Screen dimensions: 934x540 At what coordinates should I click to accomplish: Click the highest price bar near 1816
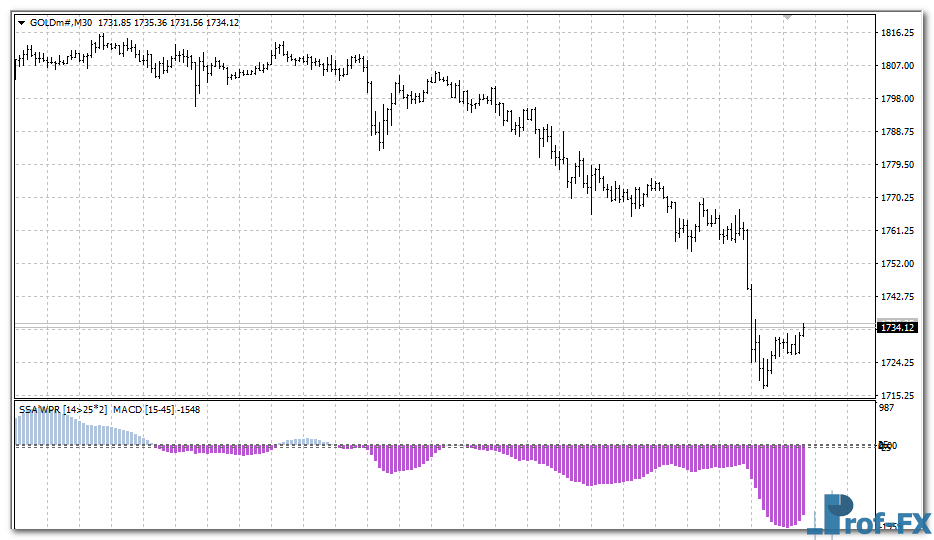[102, 42]
